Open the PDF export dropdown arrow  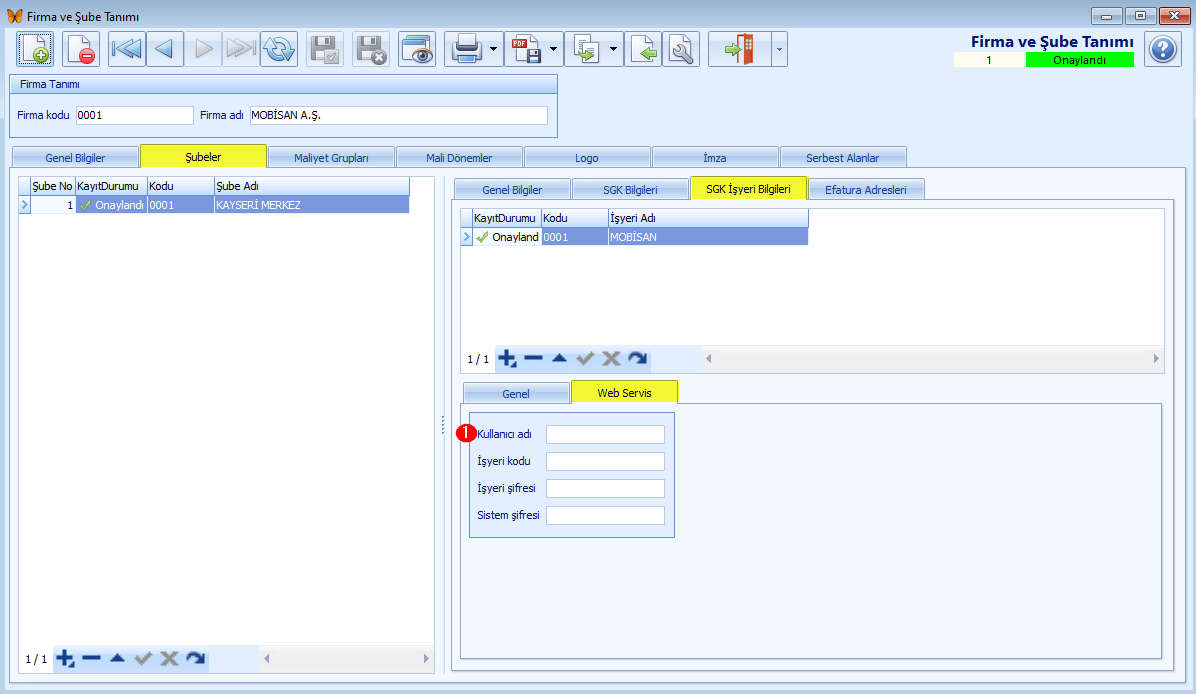click(x=553, y=49)
